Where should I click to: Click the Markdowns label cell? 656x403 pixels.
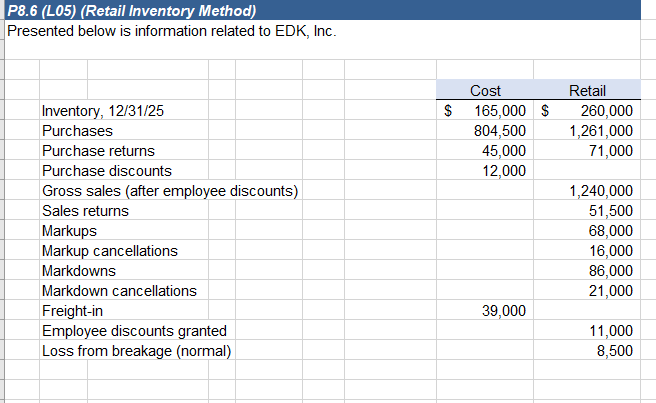(x=79, y=271)
